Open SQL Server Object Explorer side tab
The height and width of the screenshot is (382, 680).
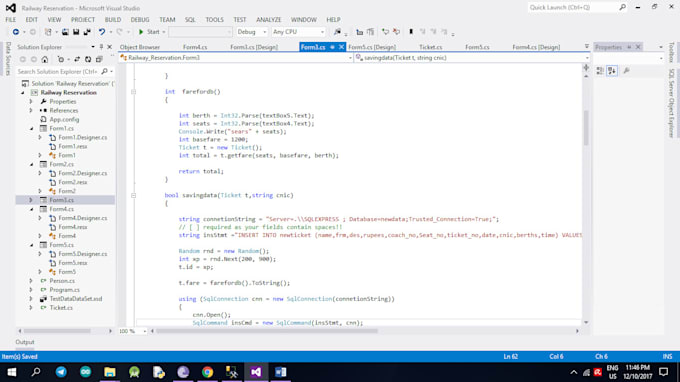pyautogui.click(x=671, y=103)
